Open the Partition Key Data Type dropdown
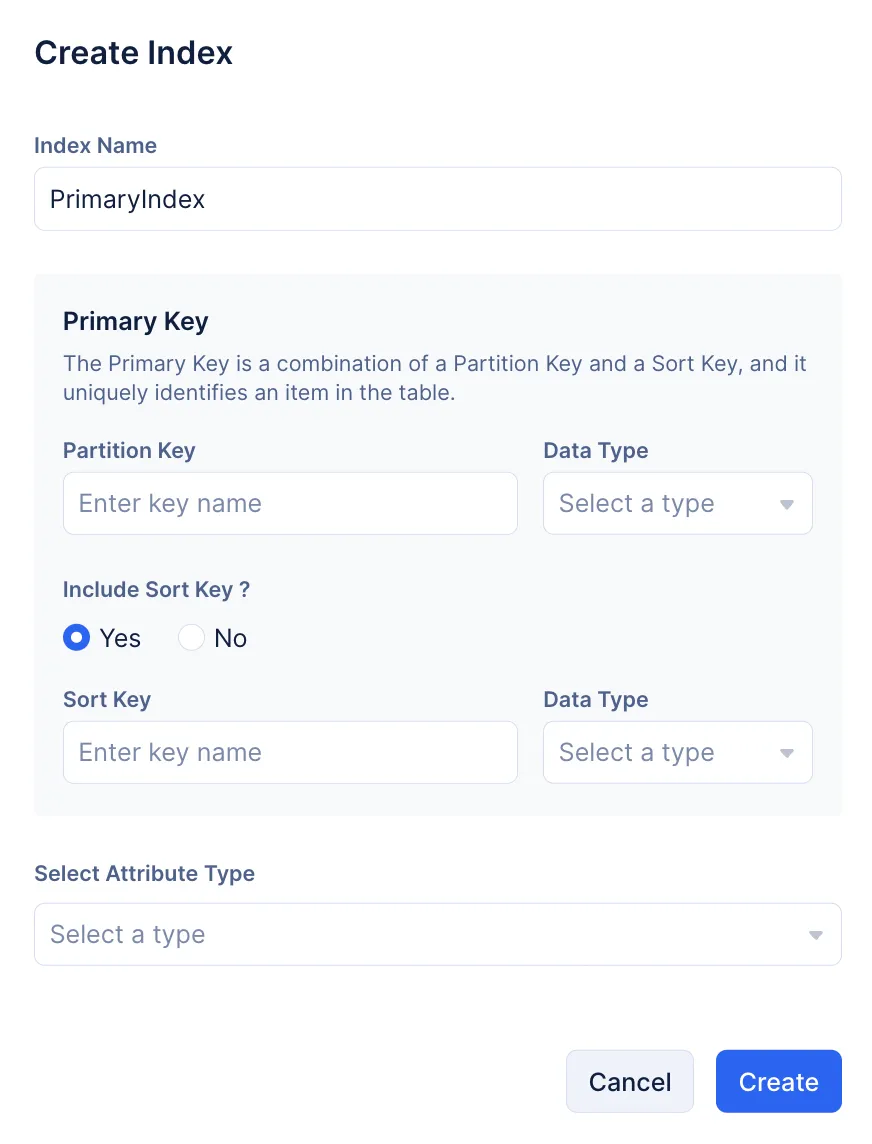 (x=677, y=504)
